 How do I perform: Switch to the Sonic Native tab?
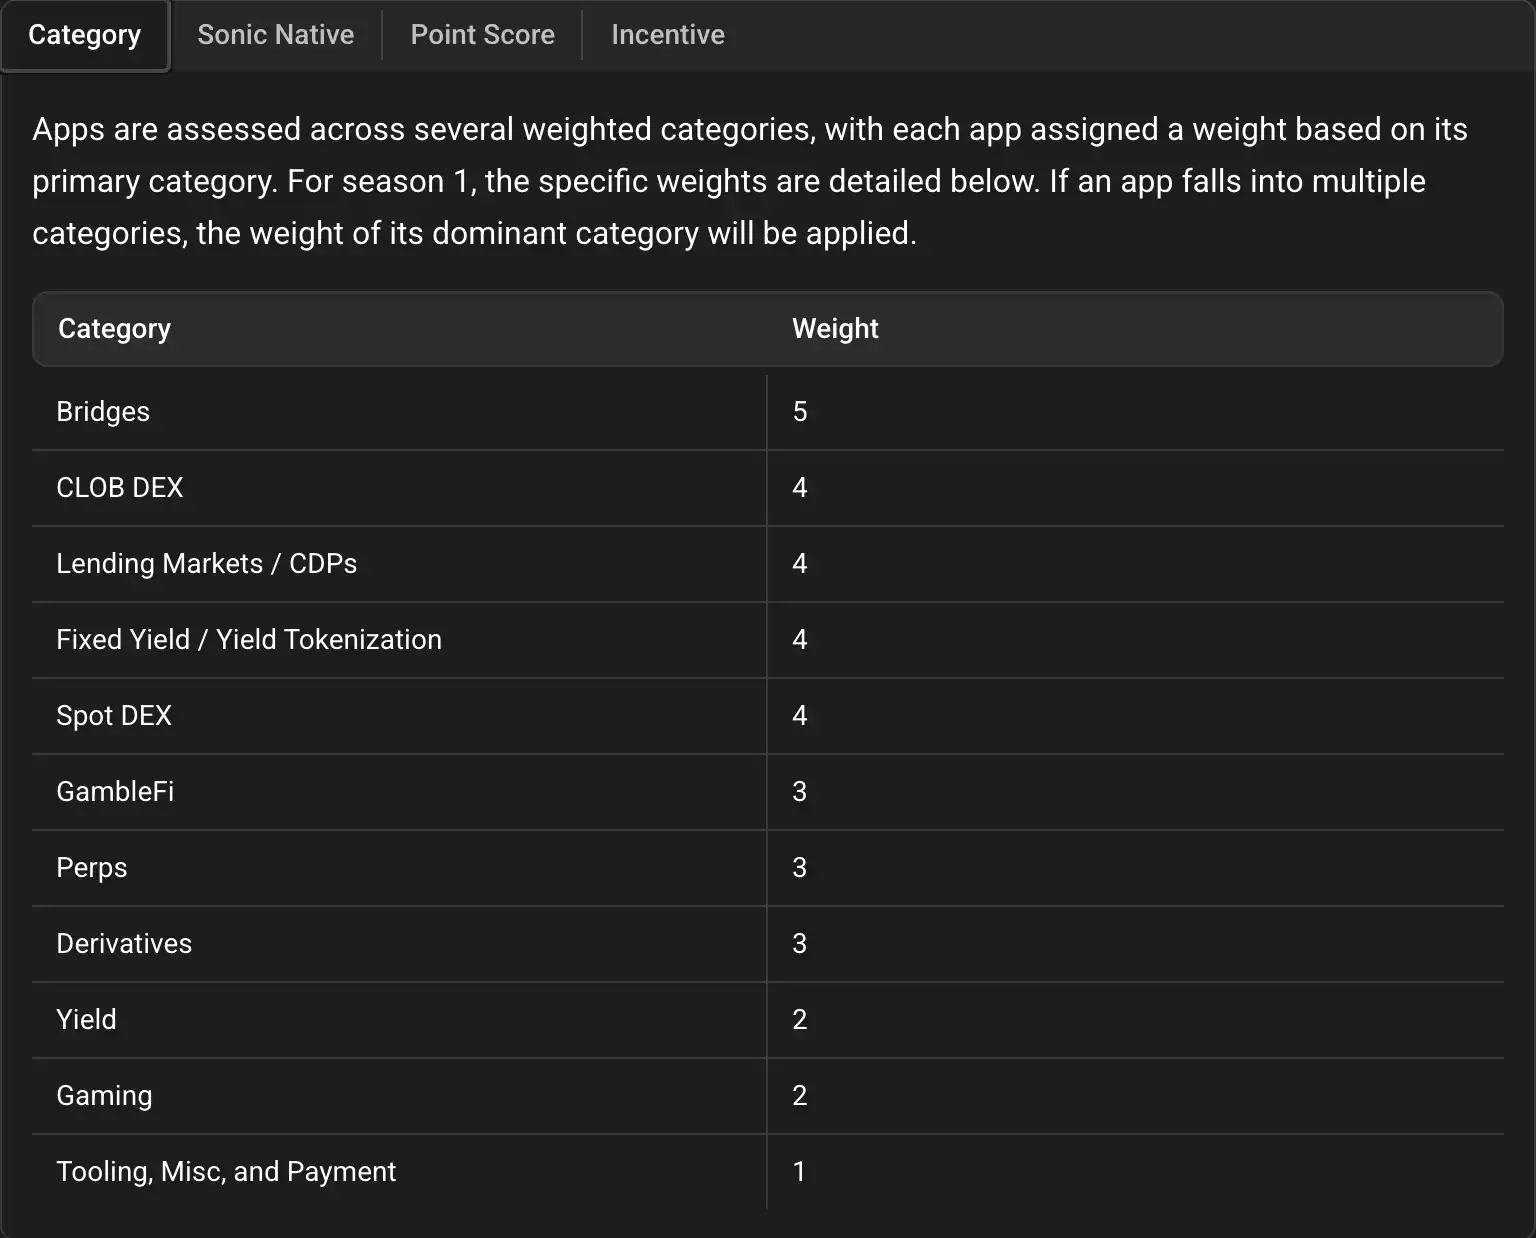coord(275,35)
